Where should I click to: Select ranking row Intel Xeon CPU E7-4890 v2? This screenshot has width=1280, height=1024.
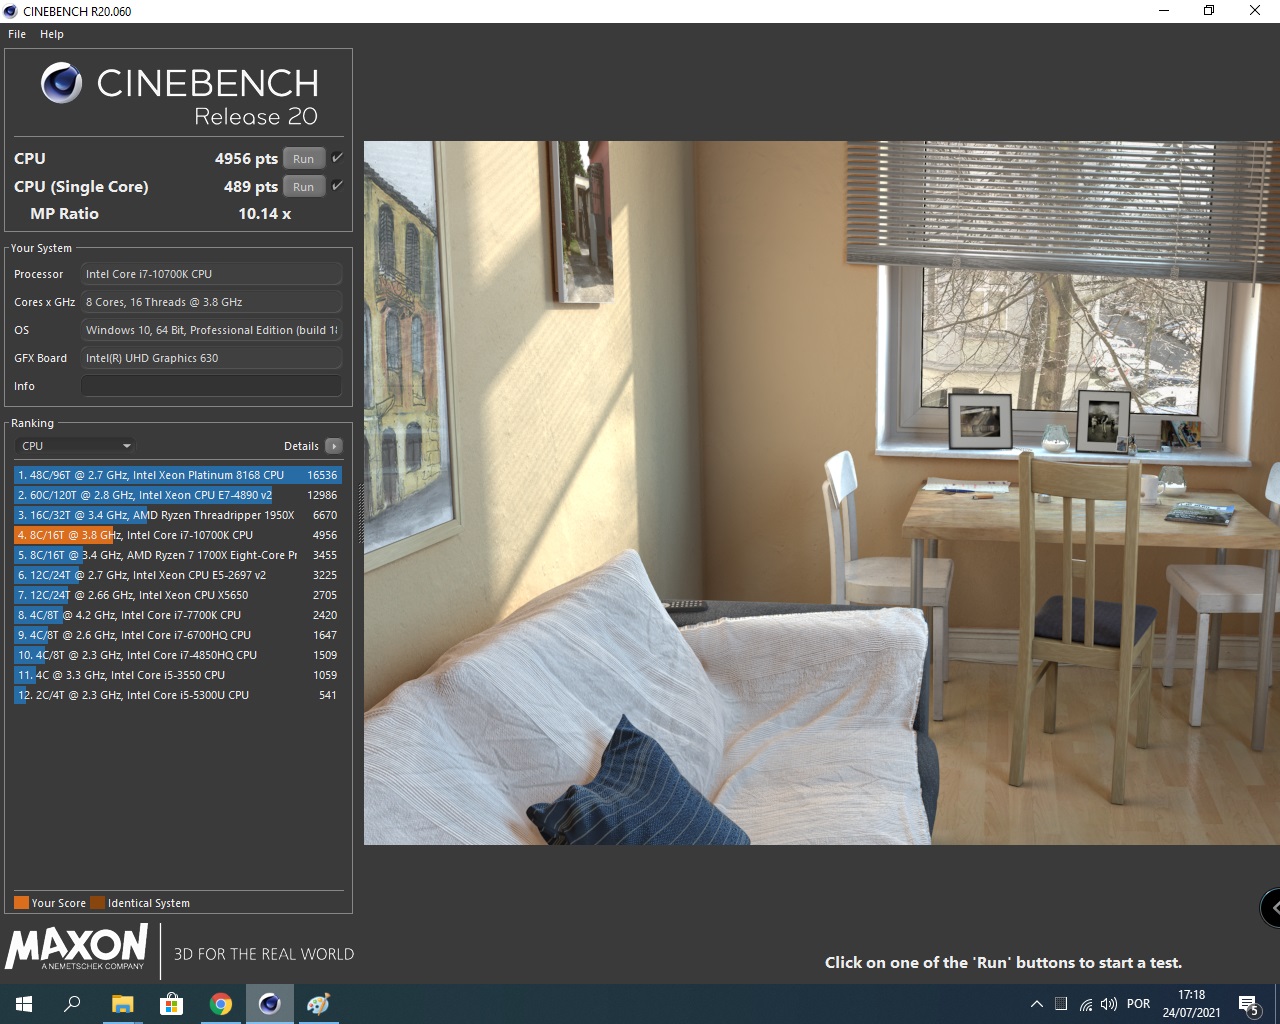[x=178, y=495]
